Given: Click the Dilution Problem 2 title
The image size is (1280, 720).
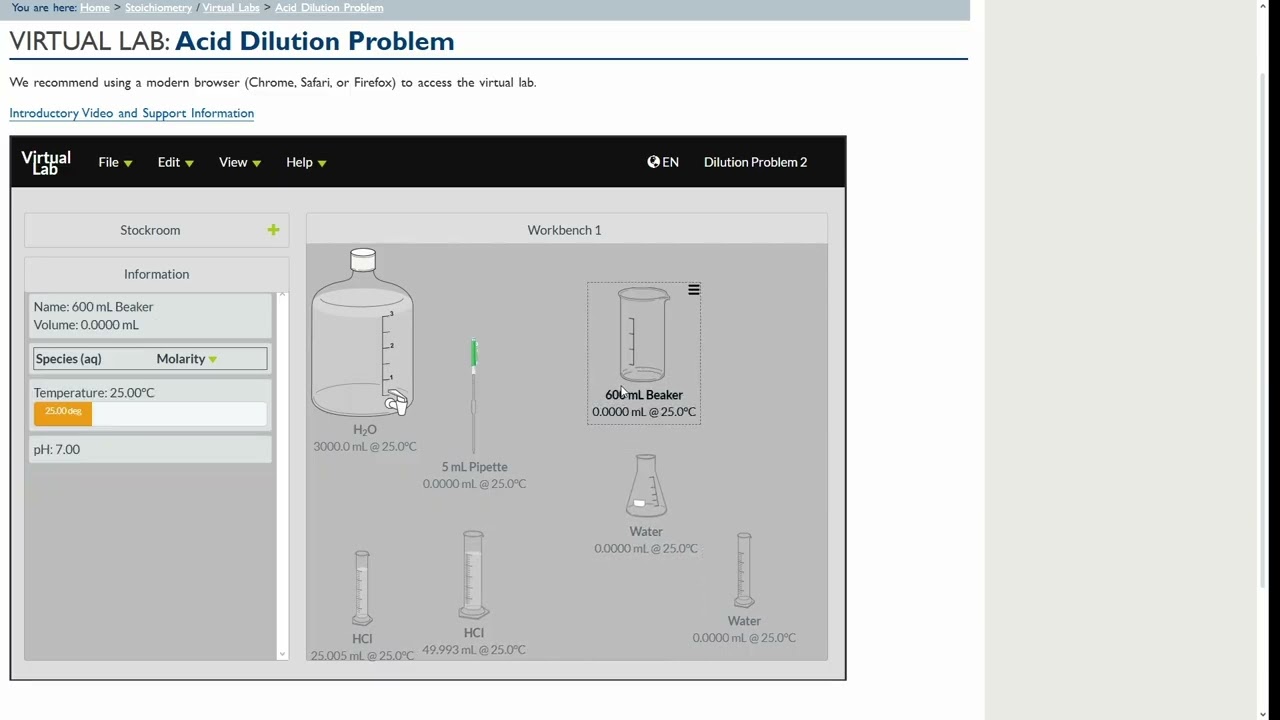Looking at the screenshot, I should tap(755, 162).
